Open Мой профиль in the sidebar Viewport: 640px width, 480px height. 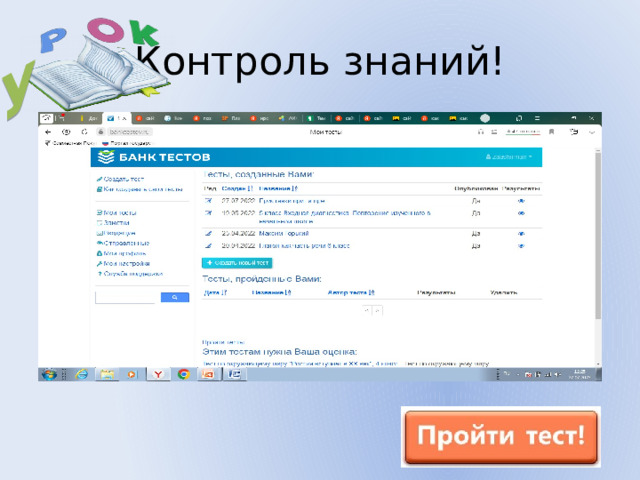click(x=121, y=253)
